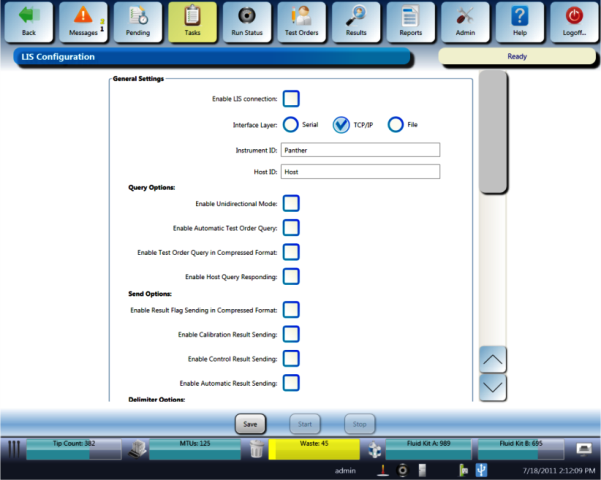
Task: Click the Logoff power icon
Action: pyautogui.click(x=574, y=20)
